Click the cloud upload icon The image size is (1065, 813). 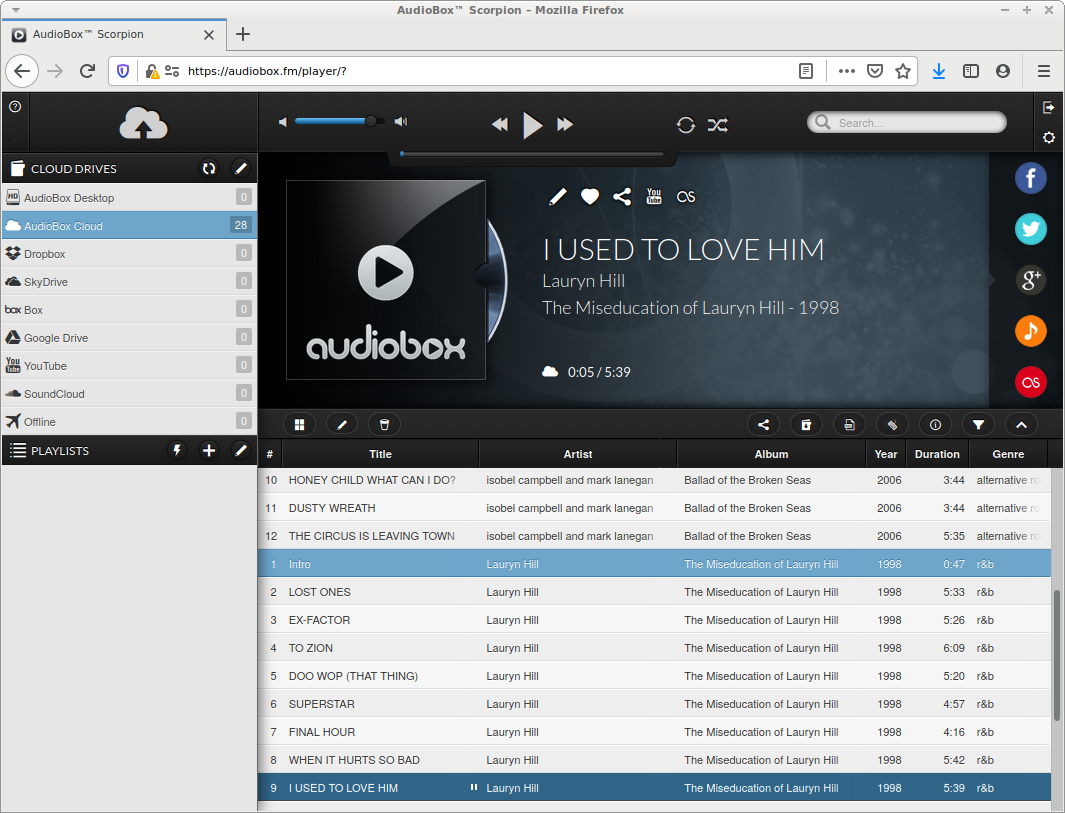point(143,124)
